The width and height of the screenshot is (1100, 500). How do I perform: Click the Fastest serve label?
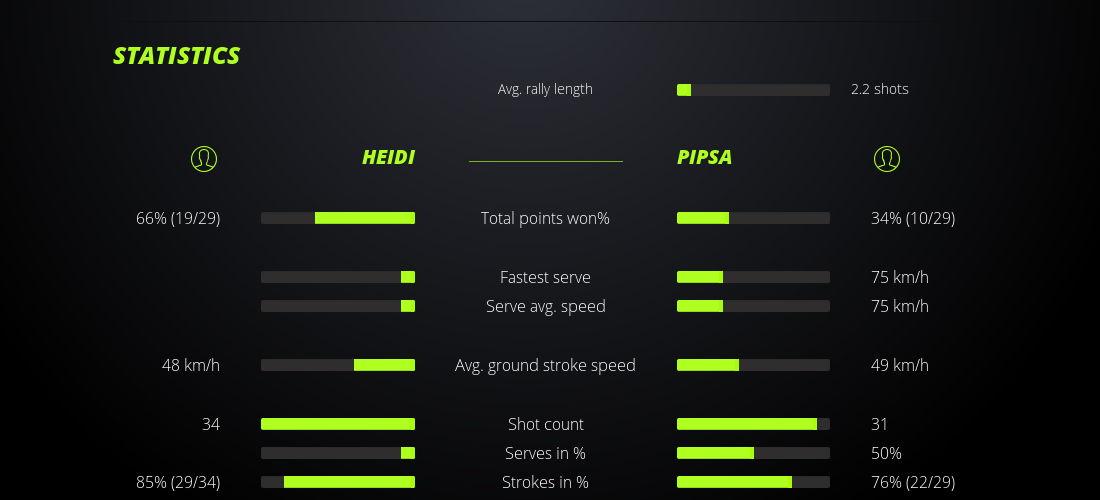click(x=545, y=277)
